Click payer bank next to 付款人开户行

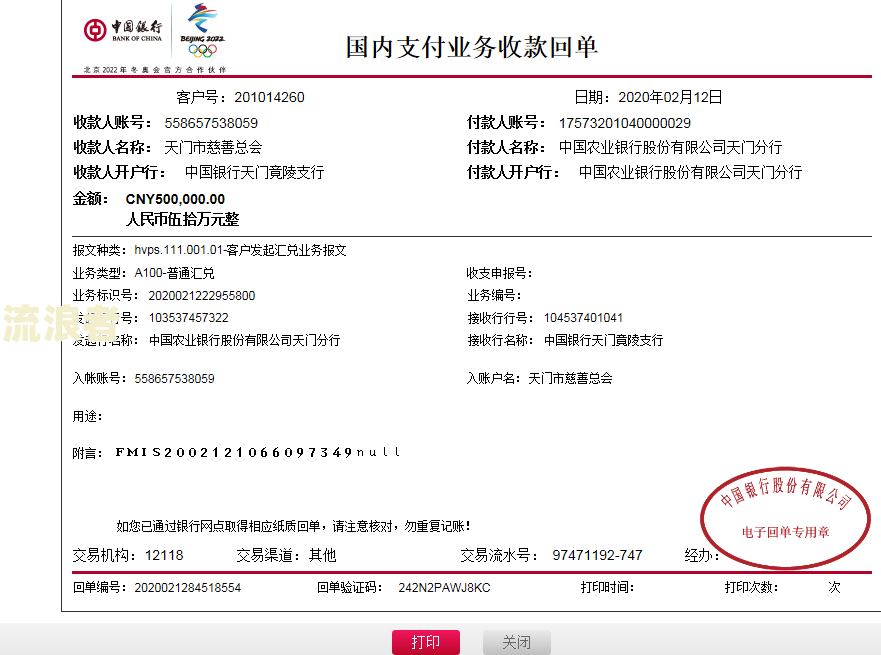click(x=690, y=172)
